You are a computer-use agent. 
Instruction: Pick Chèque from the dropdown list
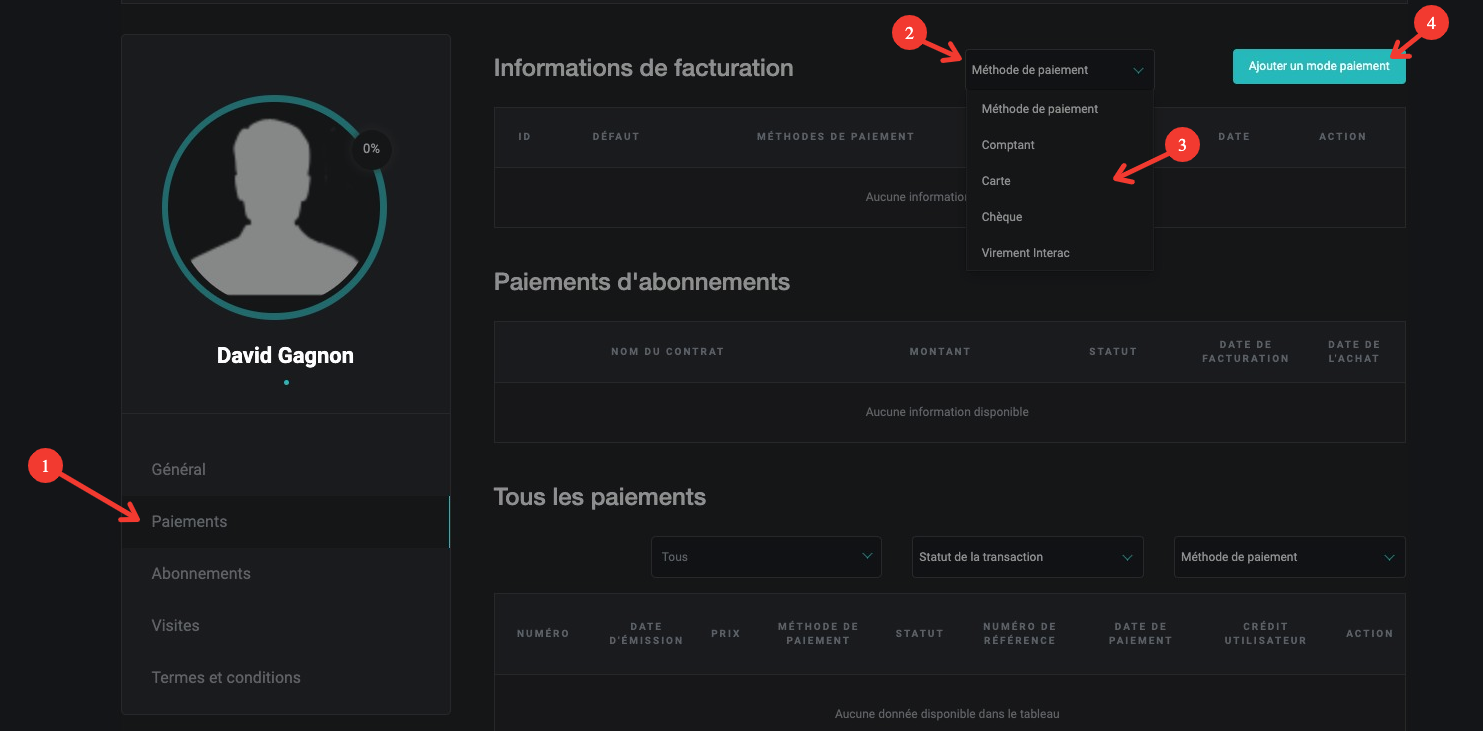[1002, 217]
